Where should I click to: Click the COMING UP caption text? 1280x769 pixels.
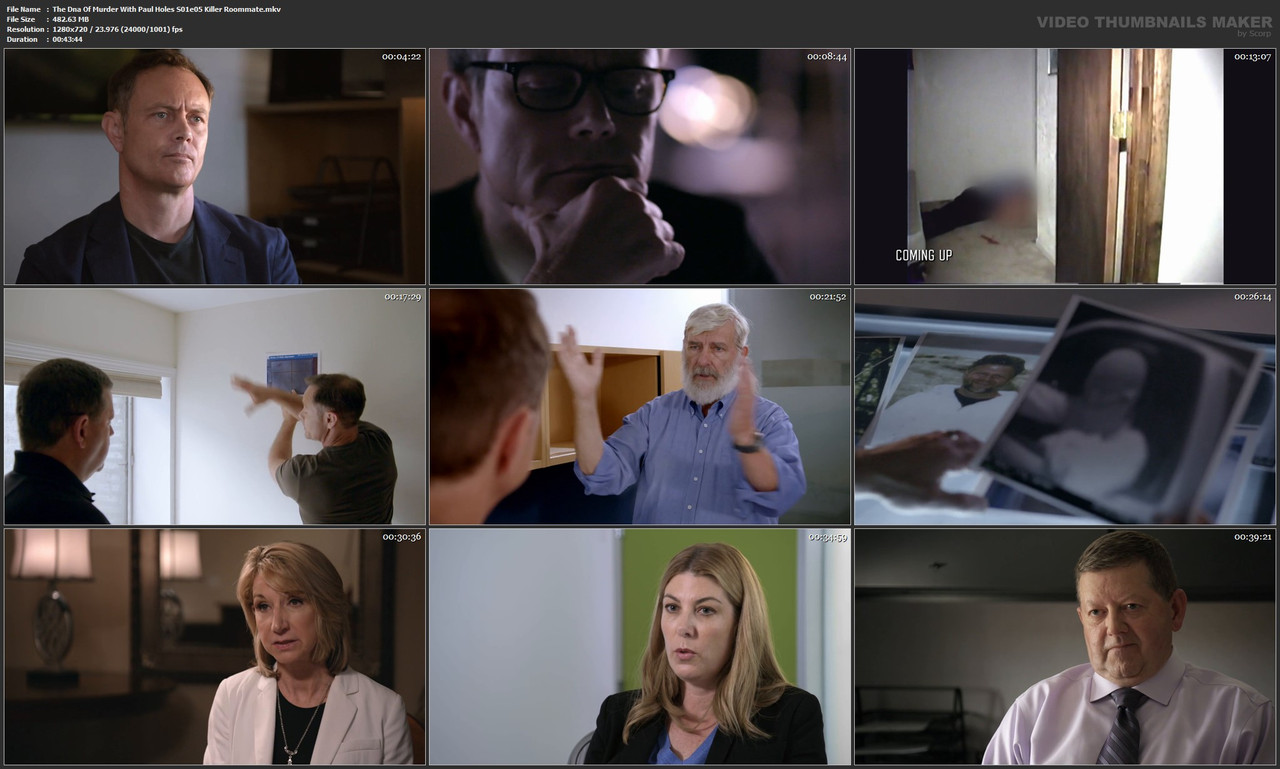click(924, 255)
